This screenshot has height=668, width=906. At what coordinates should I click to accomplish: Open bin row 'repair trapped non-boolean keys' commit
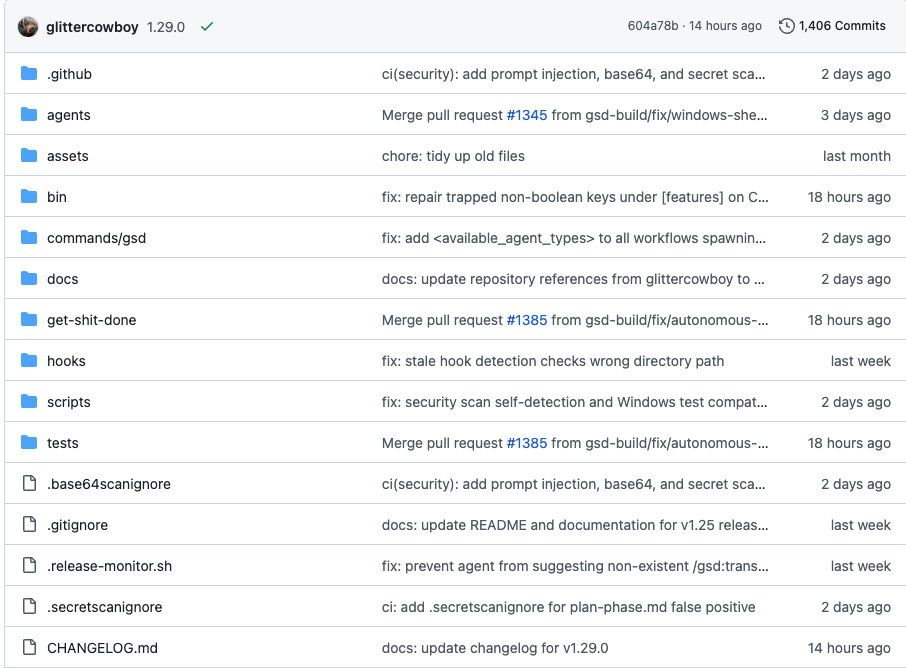coord(575,197)
